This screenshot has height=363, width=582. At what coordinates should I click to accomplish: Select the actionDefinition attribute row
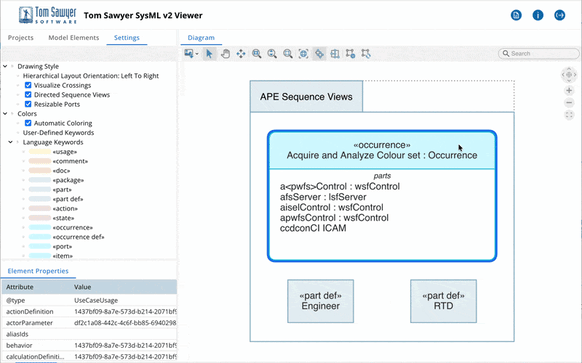point(89,311)
